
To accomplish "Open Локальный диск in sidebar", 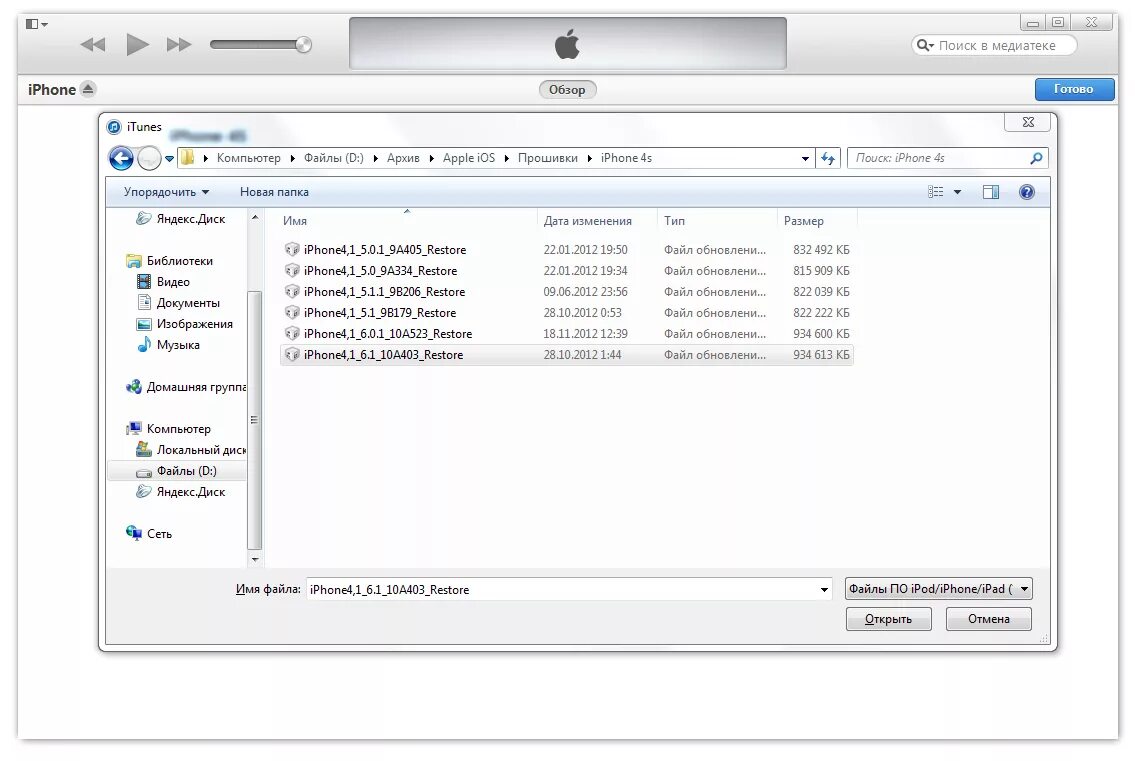I will (191, 450).
